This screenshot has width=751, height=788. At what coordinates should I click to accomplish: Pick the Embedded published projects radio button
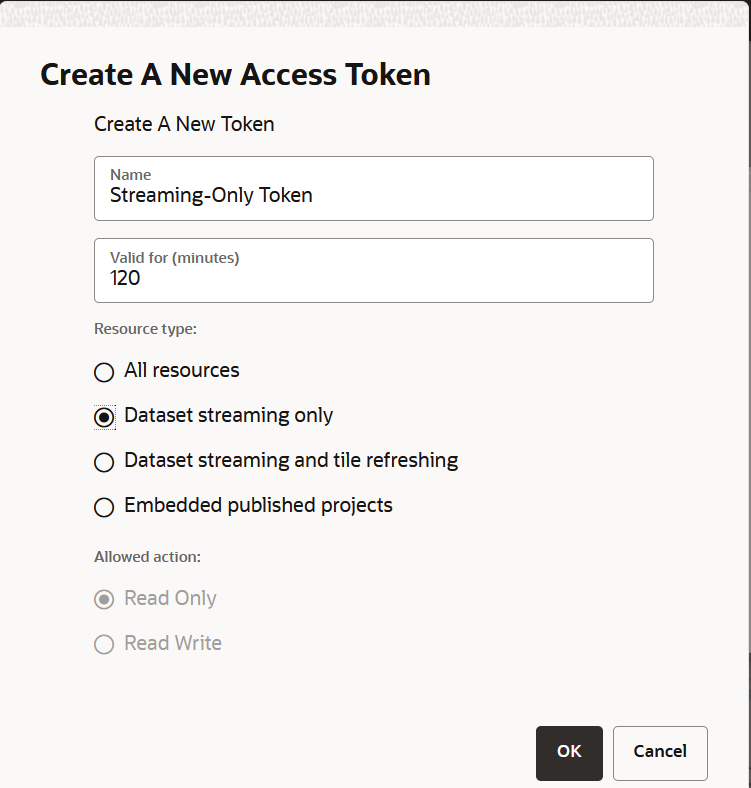pyautogui.click(x=104, y=507)
